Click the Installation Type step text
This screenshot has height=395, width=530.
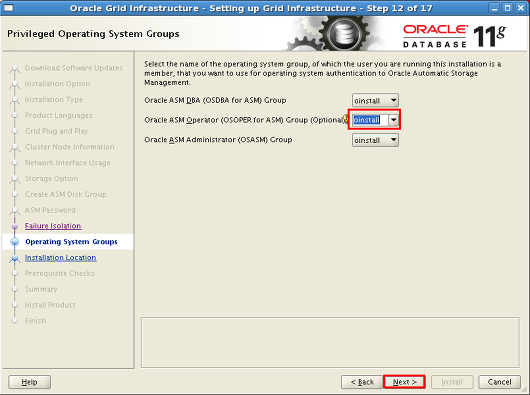point(54,99)
